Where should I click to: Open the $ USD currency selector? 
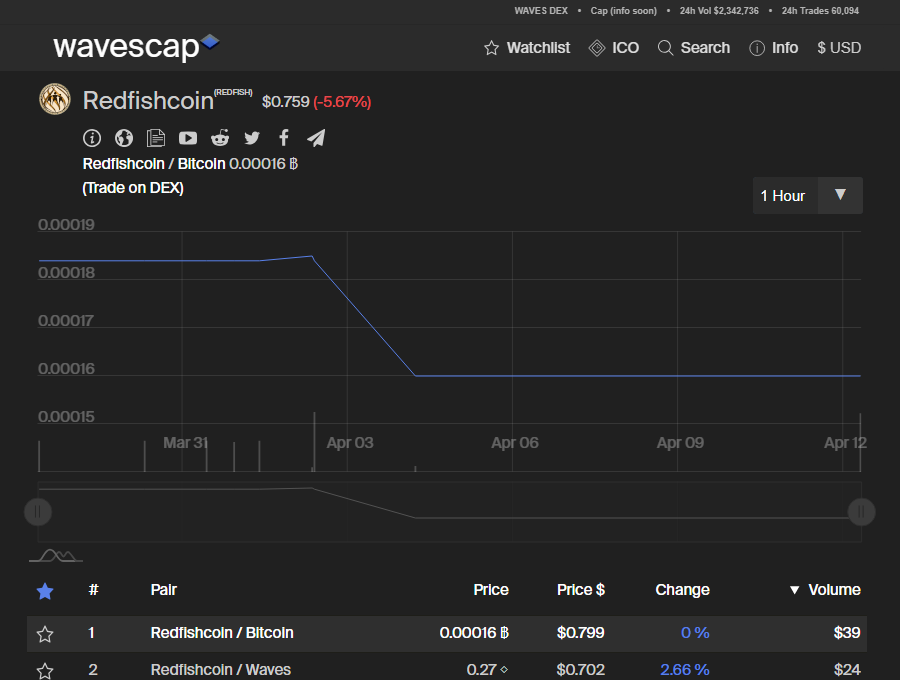coord(839,48)
